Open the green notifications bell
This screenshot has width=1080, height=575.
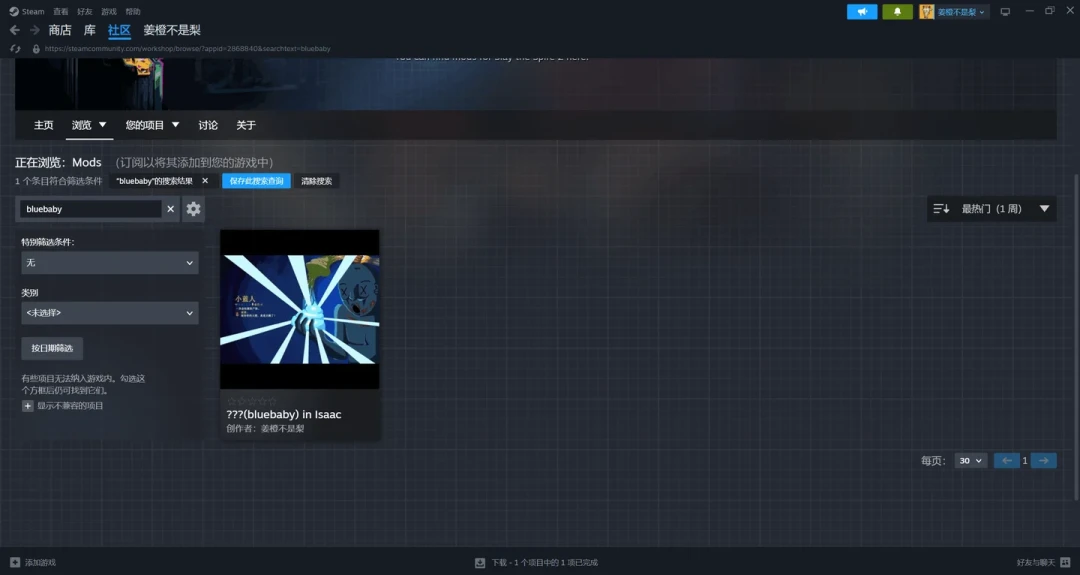(x=897, y=12)
